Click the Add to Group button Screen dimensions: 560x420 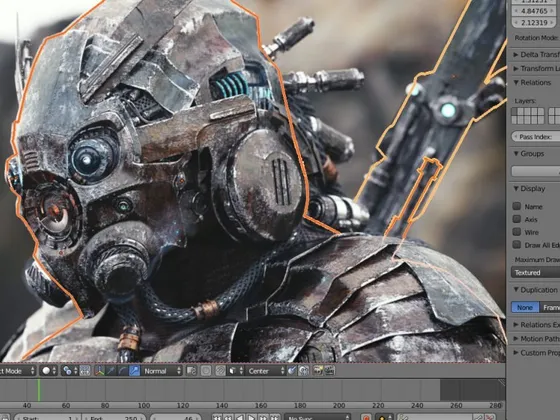click(x=536, y=171)
